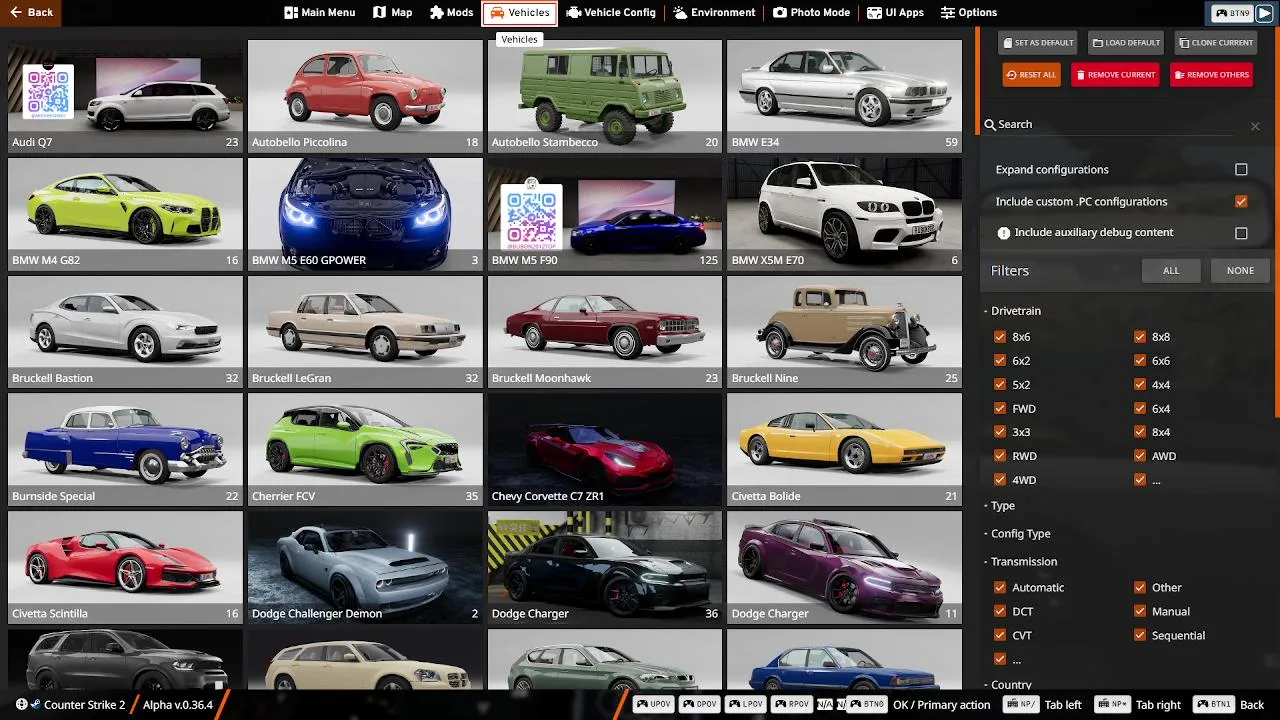Open Vehicle Config menu
1280x720 pixels.
611,13
